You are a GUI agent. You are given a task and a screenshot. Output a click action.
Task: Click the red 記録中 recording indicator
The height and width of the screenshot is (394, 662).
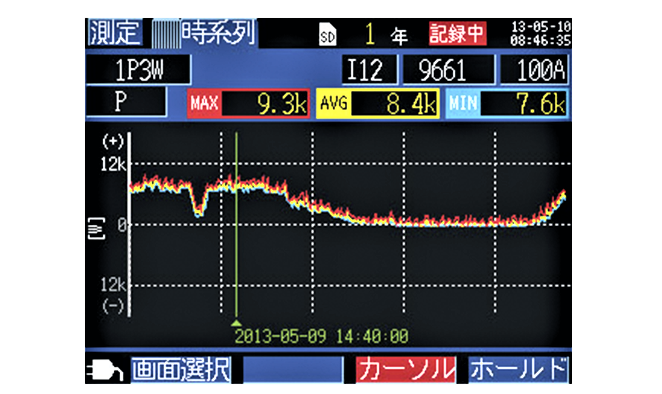click(x=458, y=33)
